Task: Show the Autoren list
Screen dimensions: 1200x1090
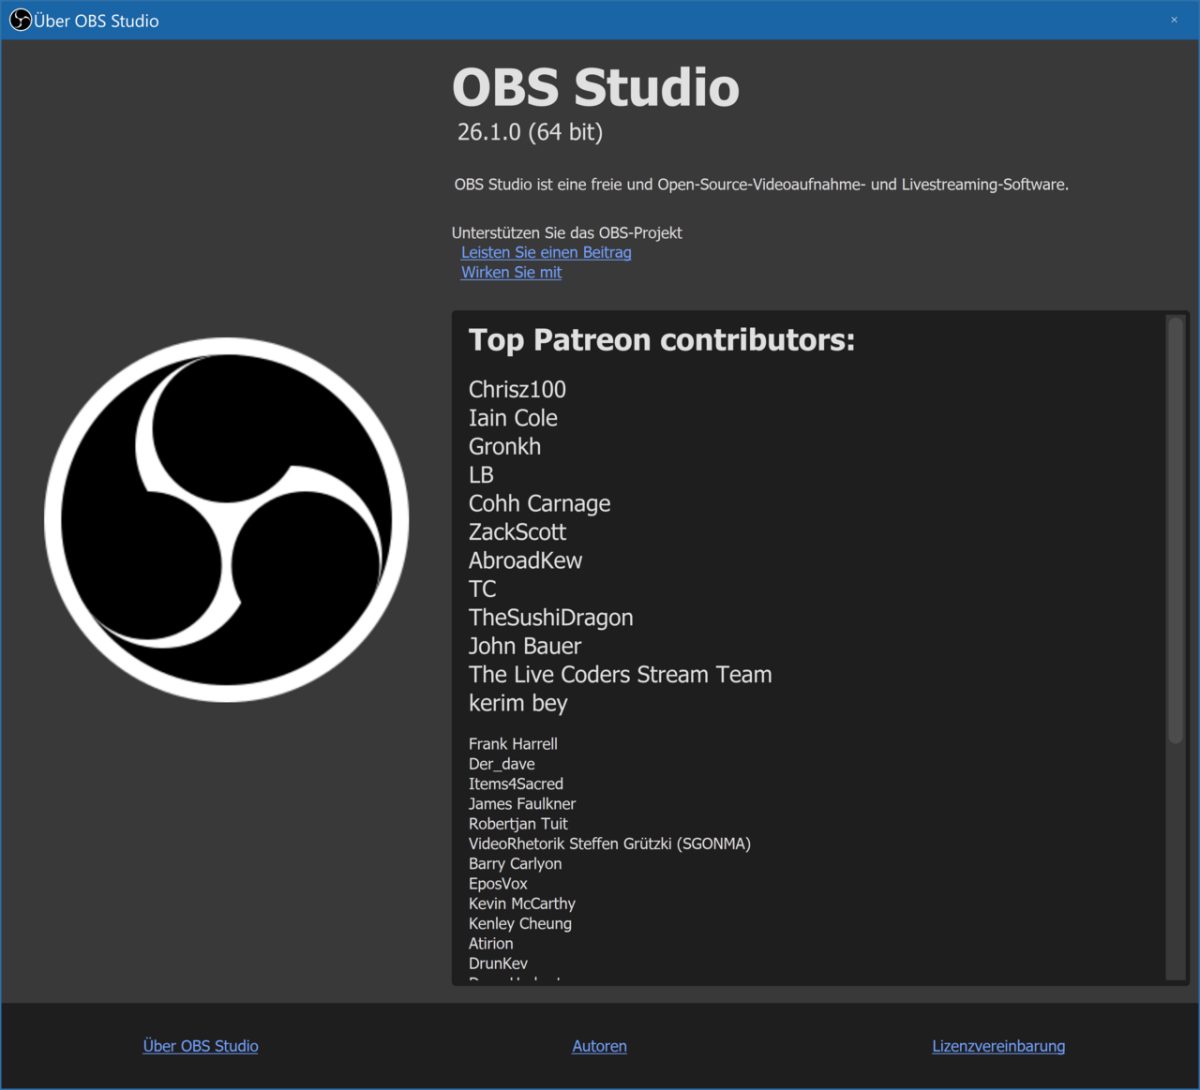Action: (599, 1046)
